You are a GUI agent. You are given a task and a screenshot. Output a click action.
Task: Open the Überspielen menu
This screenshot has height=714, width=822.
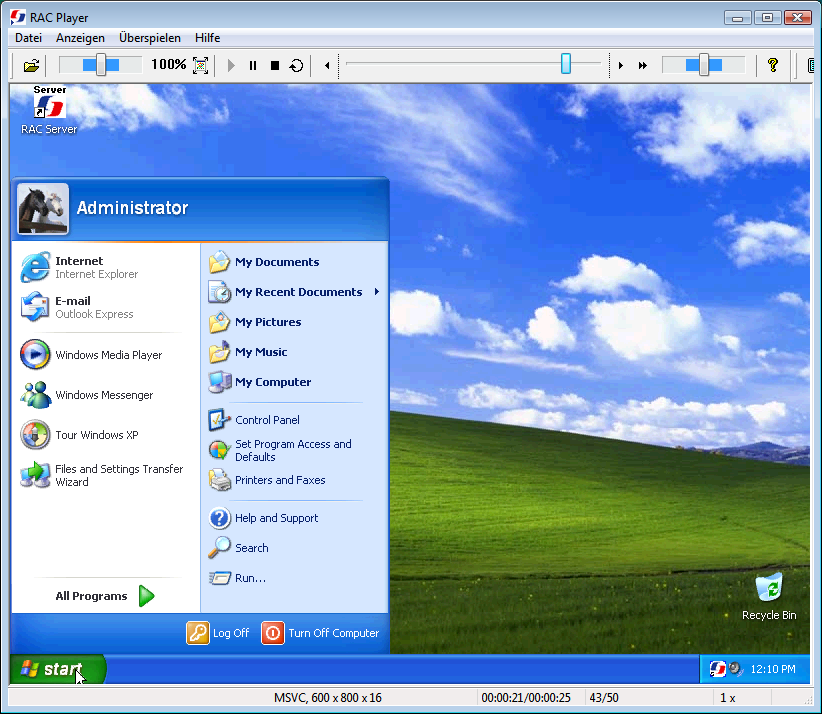pyautogui.click(x=150, y=38)
